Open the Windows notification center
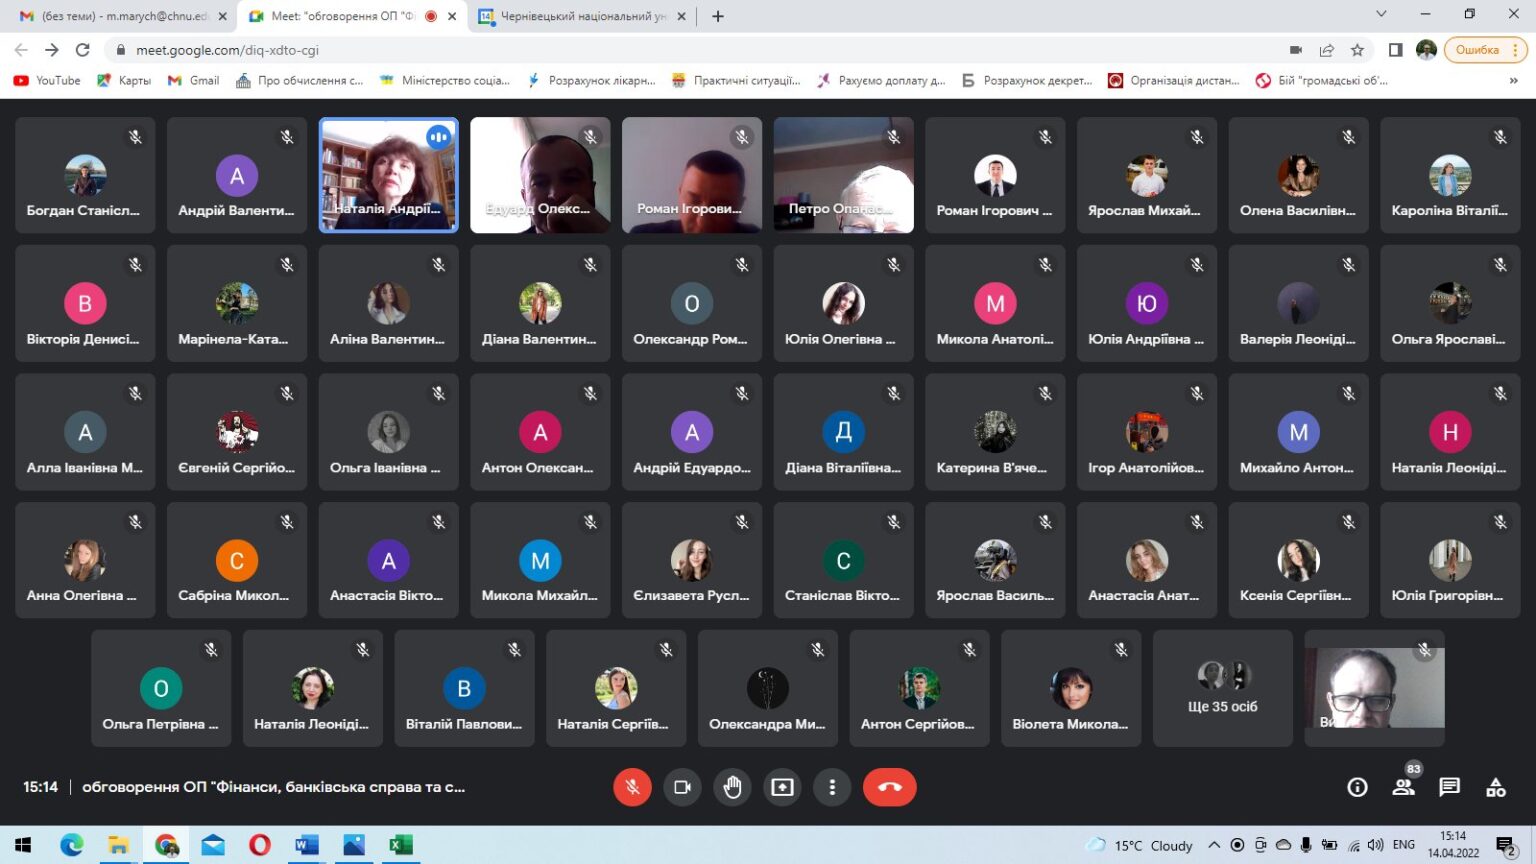 click(x=1506, y=847)
